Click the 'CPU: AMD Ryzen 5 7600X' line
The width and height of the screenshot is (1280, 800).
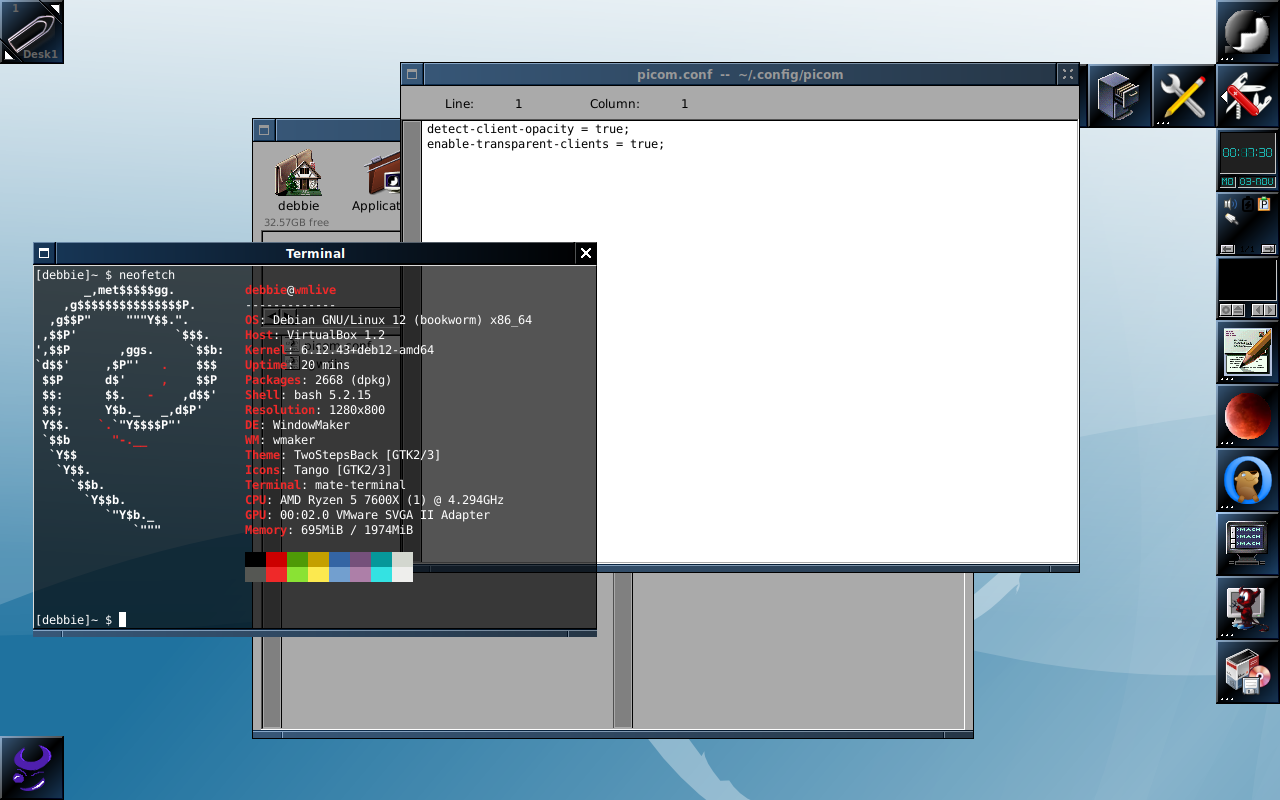click(374, 500)
